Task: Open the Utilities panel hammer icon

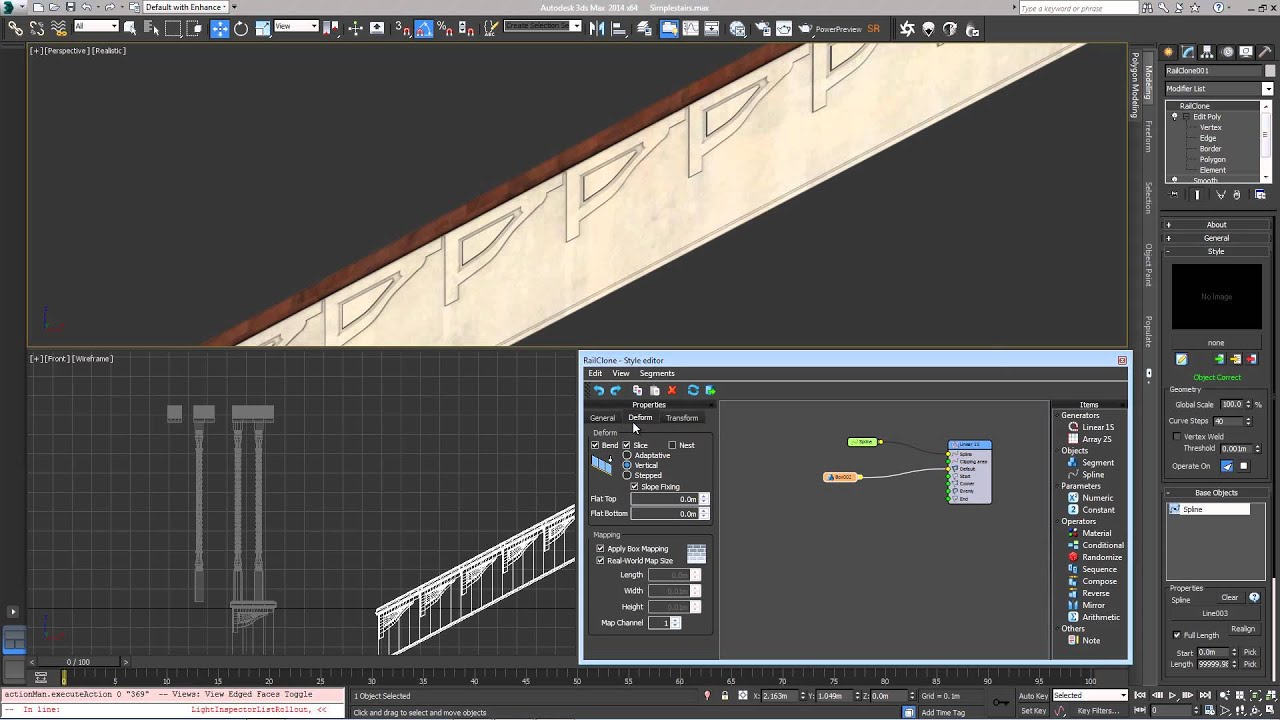Action: pyautogui.click(x=1265, y=52)
